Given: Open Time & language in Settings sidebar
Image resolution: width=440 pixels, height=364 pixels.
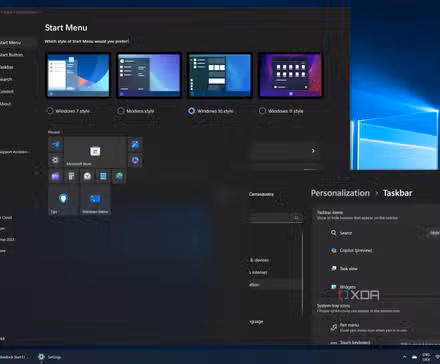Looking at the screenshot, I should 257,321.
